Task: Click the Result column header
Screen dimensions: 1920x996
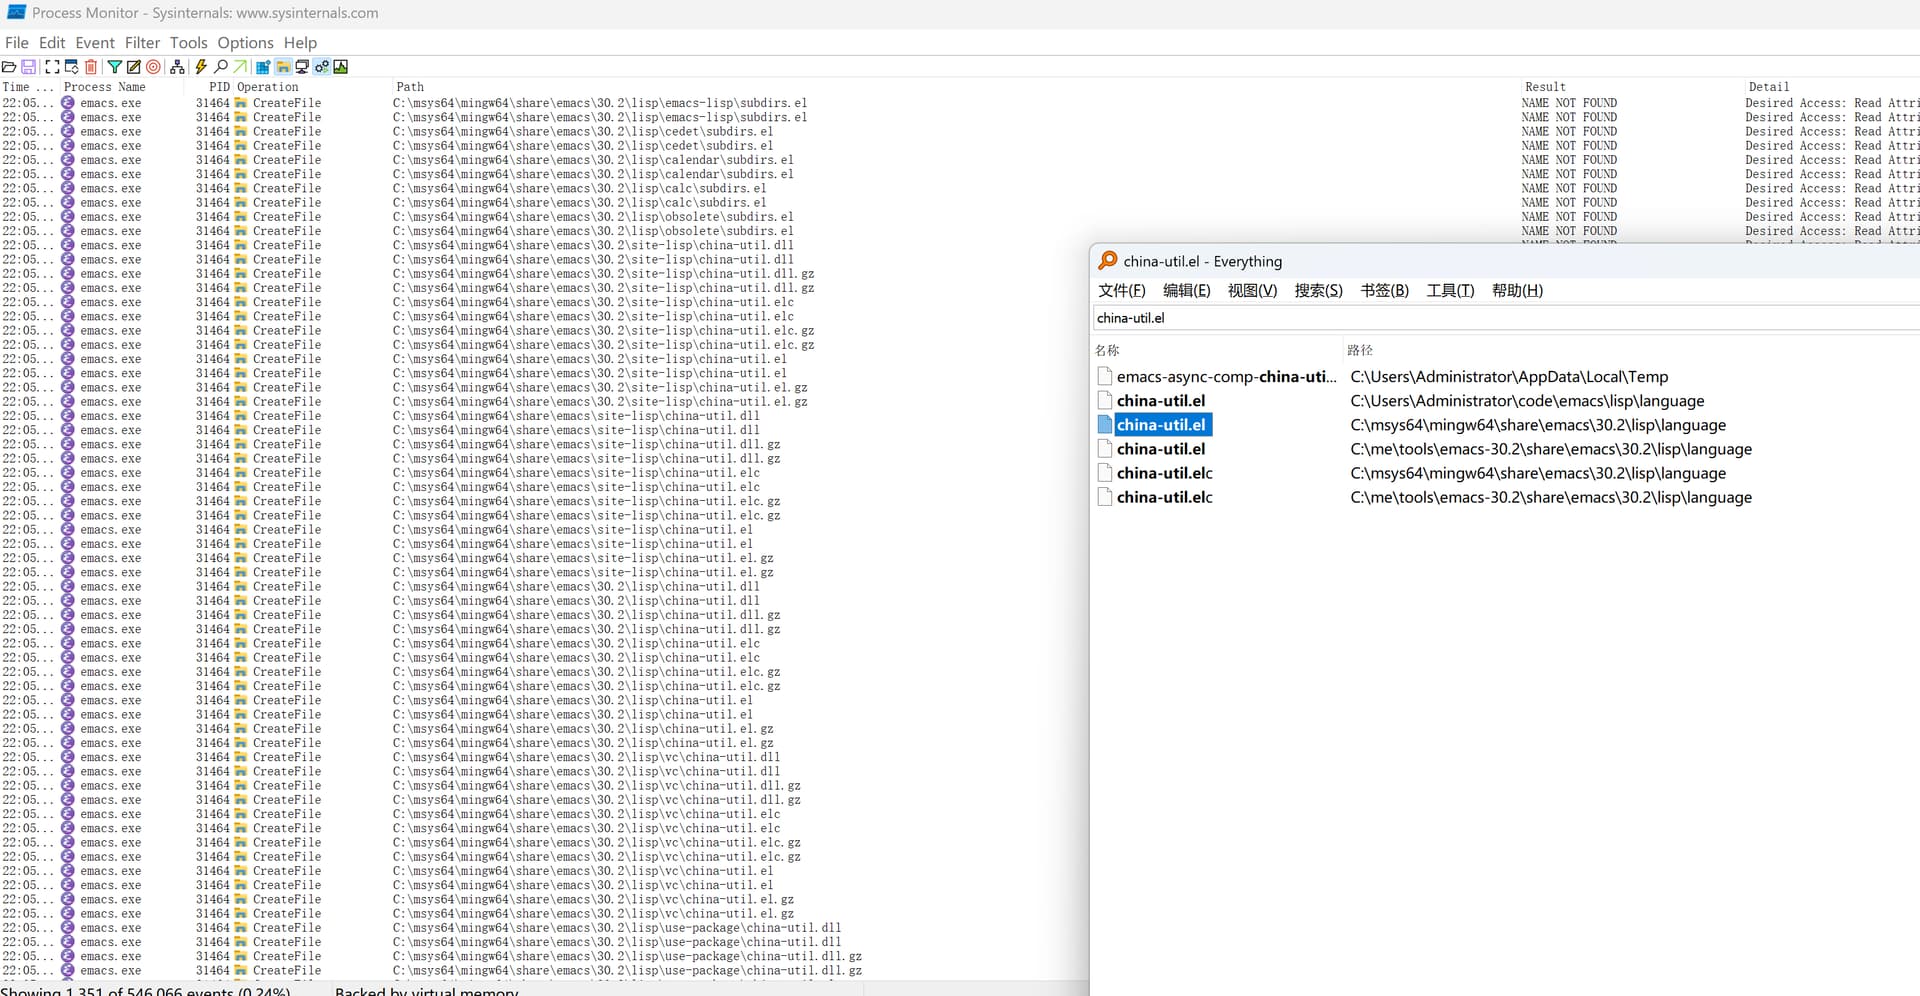Action: pos(1545,87)
